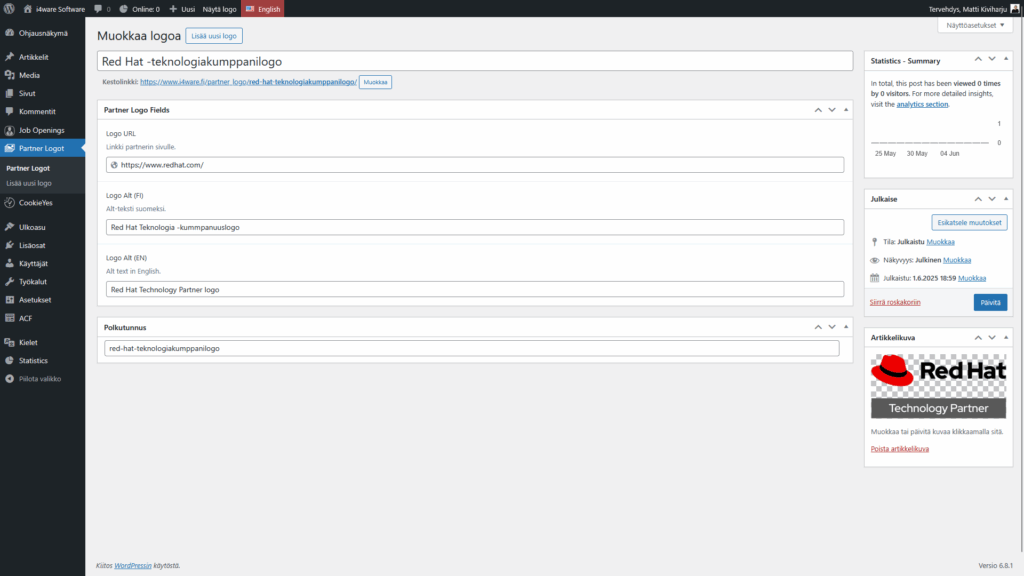Click the Ulkoasu appearance brush icon

(10, 227)
